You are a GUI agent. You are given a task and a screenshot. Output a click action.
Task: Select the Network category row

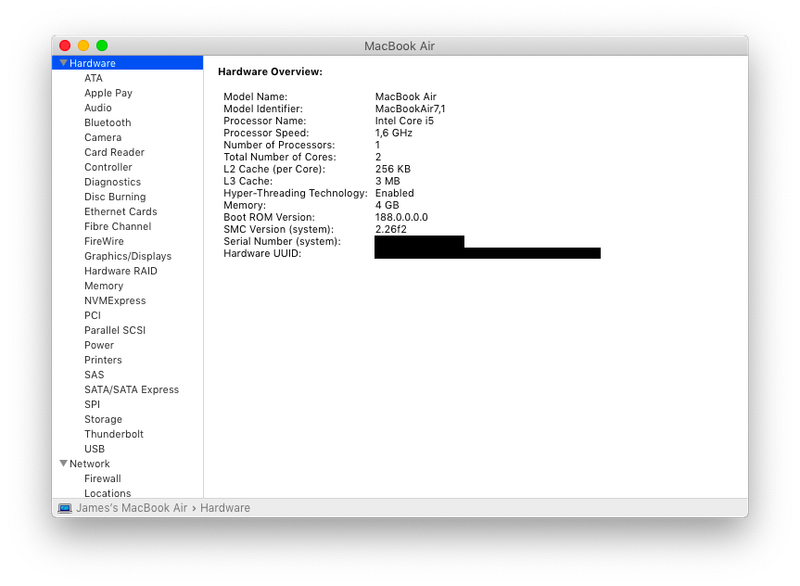(x=128, y=463)
